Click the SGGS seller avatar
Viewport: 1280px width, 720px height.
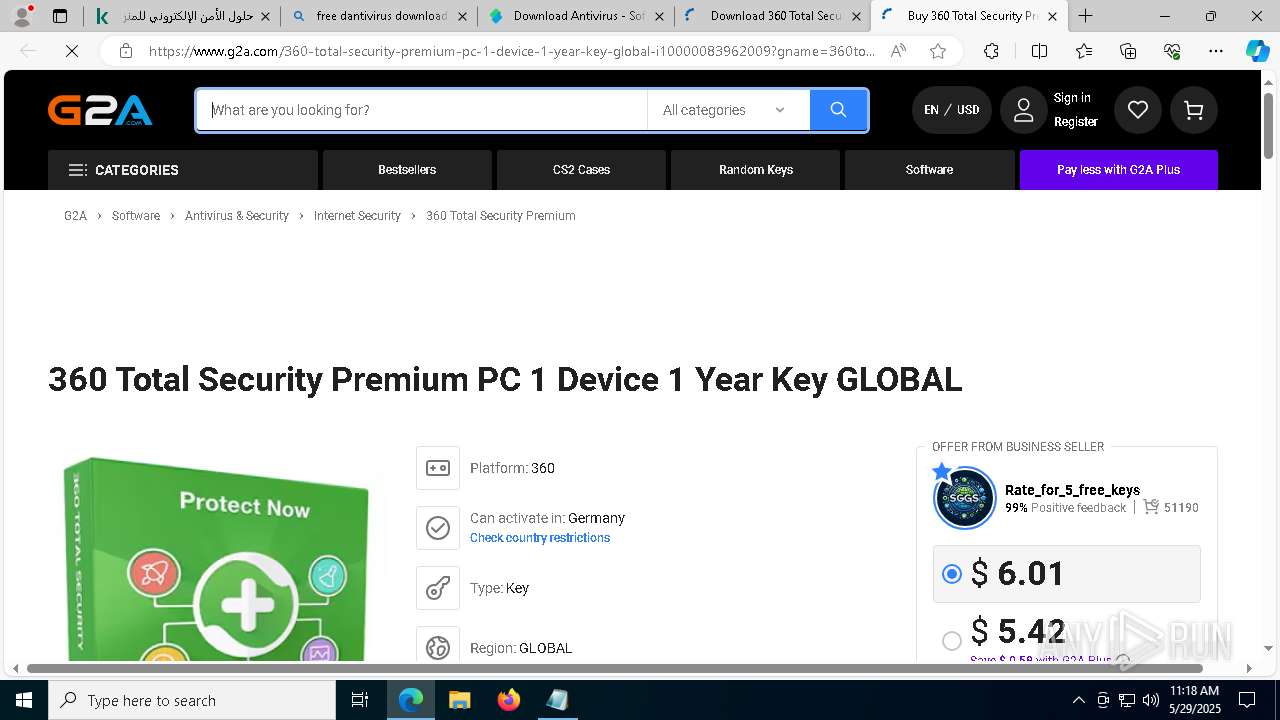[965, 498]
